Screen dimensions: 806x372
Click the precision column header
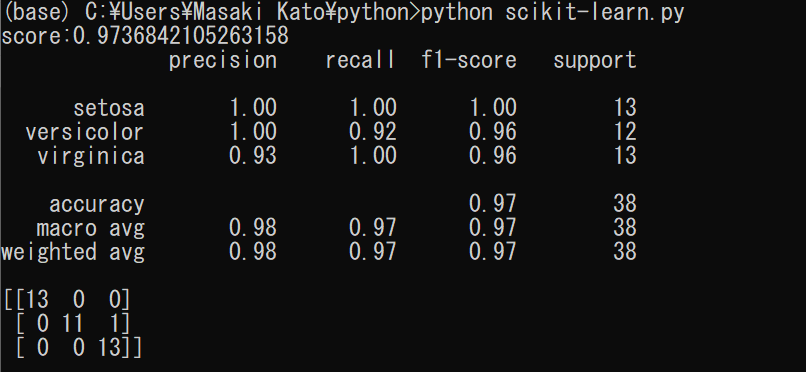[223, 61]
